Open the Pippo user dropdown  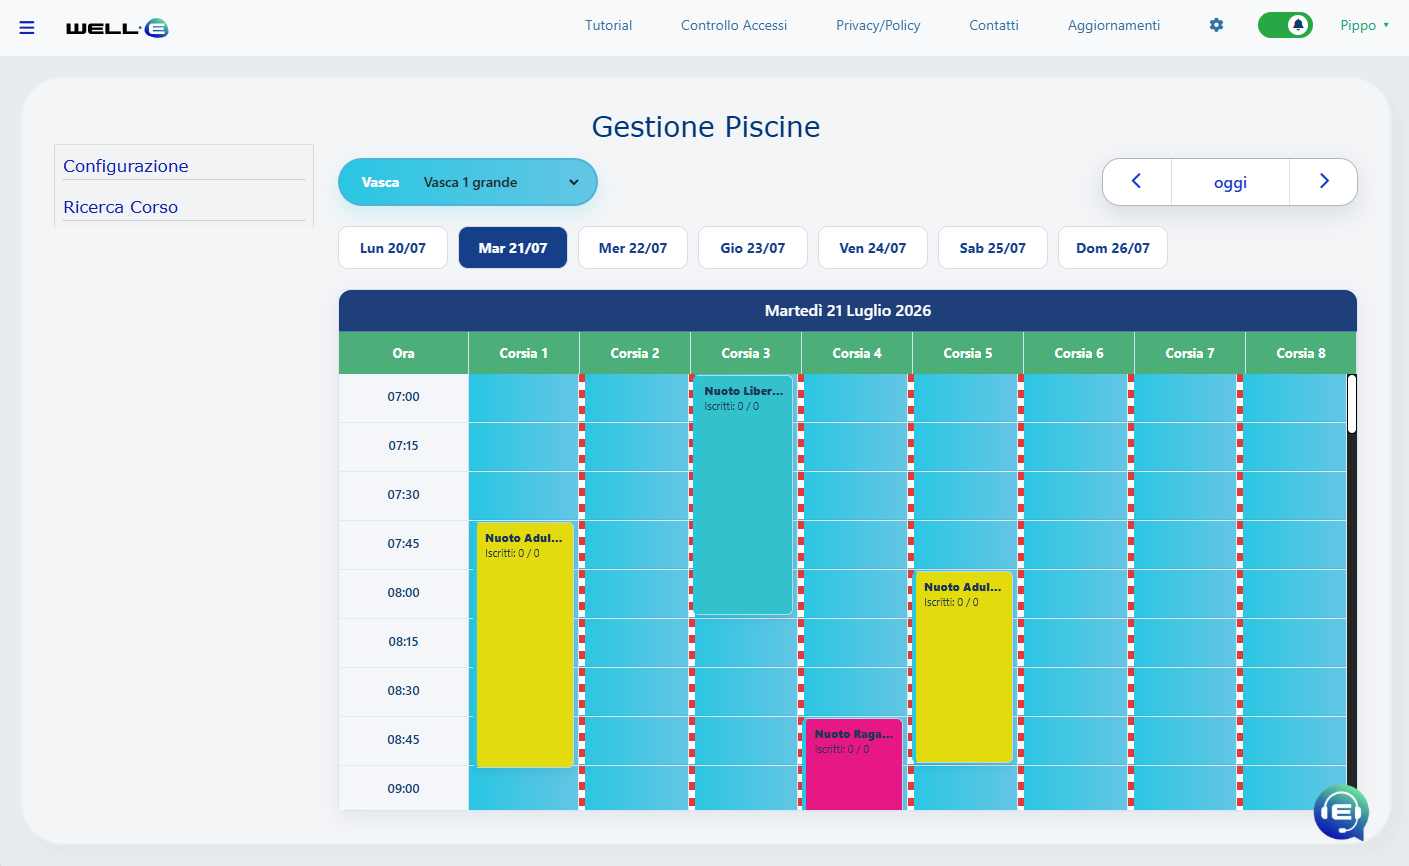[1365, 25]
